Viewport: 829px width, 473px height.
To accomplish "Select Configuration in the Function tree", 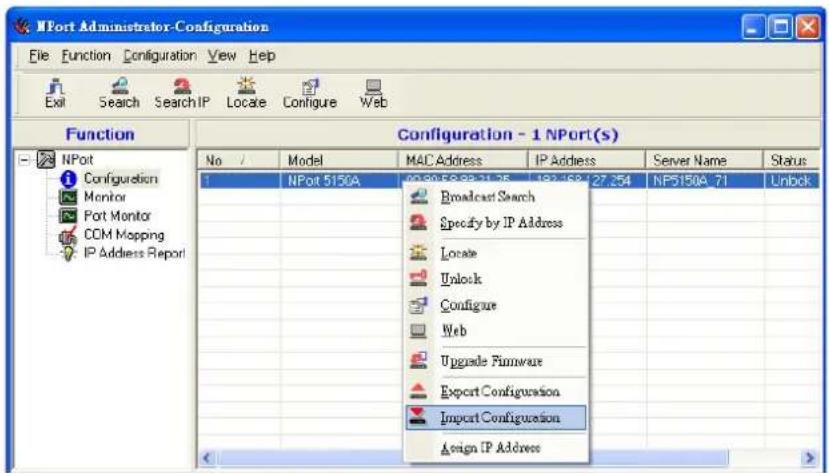I will click(x=121, y=179).
